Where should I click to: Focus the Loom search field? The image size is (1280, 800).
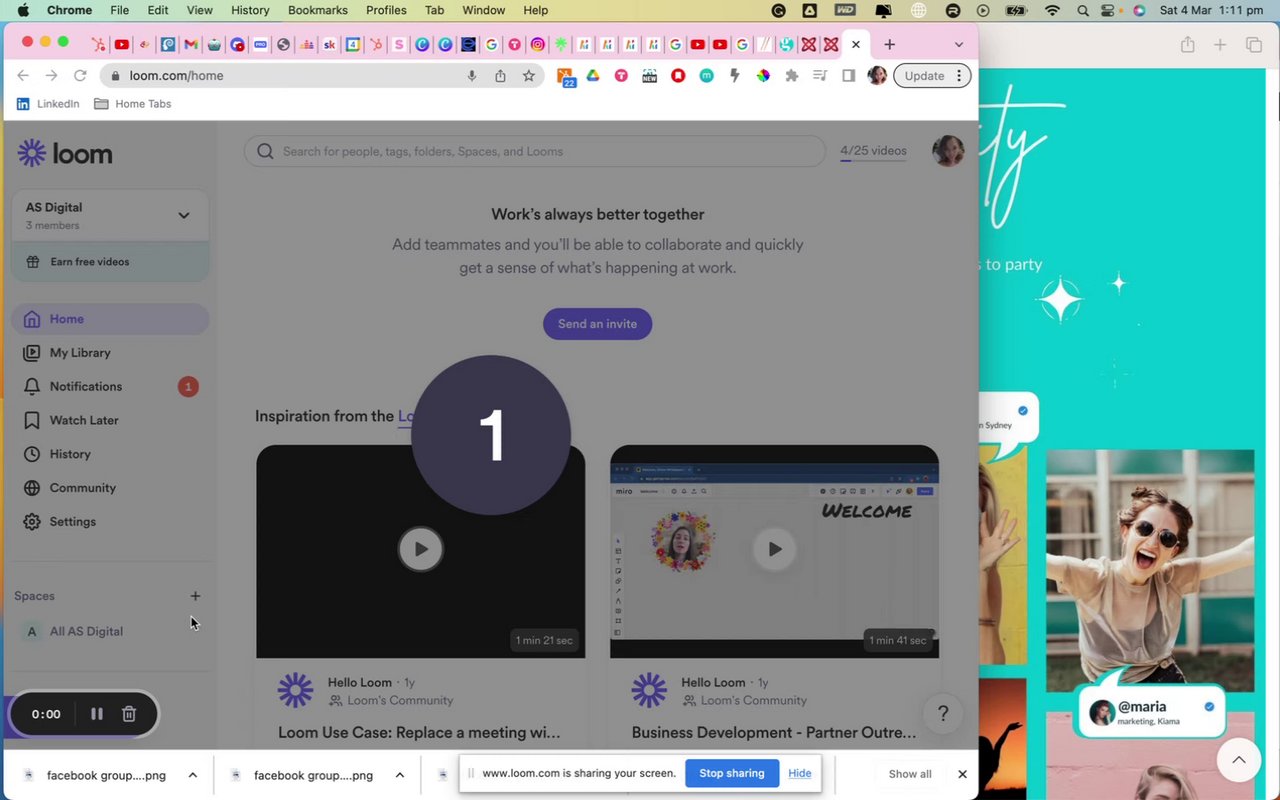[x=535, y=151]
